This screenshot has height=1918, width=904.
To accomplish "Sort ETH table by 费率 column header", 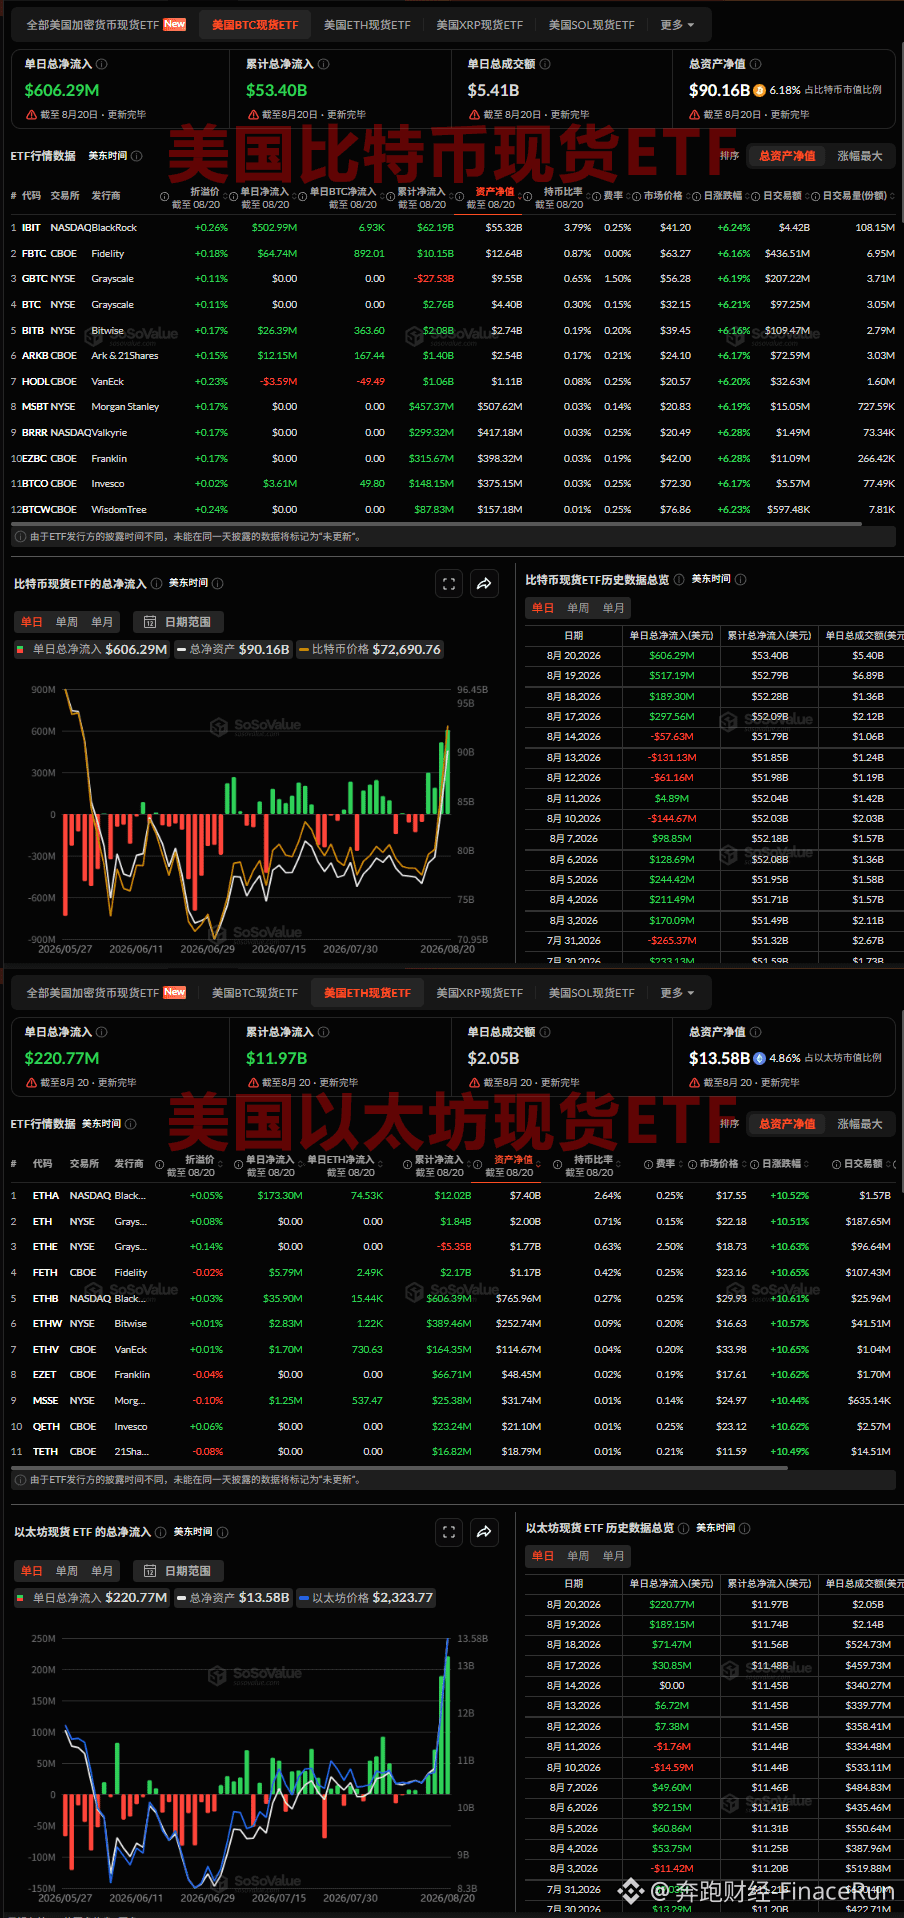I will point(666,1164).
